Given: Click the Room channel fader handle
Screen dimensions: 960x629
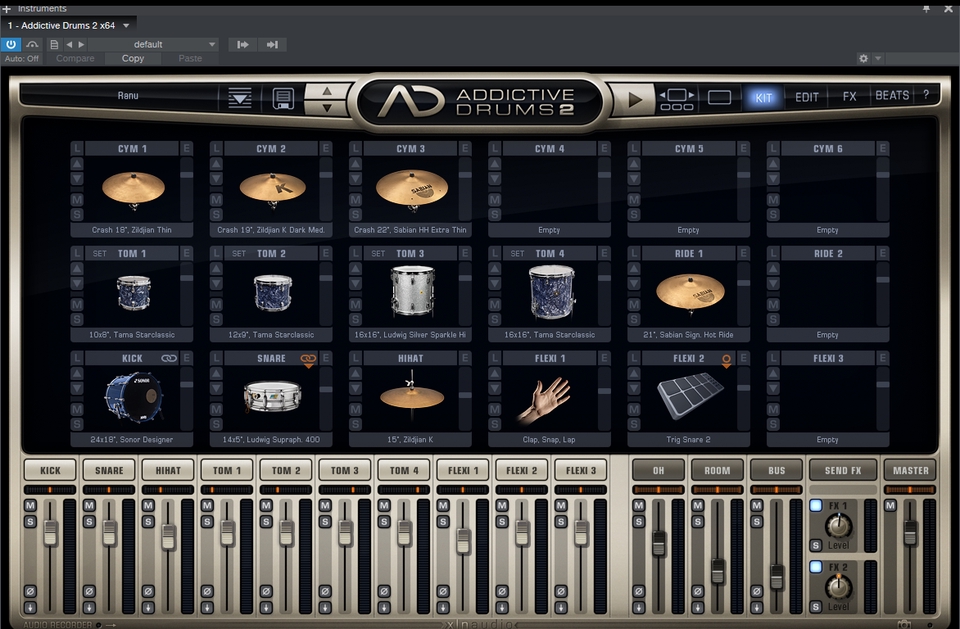Looking at the screenshot, I should click(x=718, y=570).
